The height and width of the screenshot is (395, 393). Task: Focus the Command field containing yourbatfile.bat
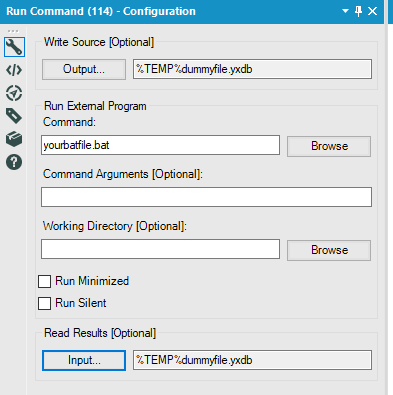point(160,145)
